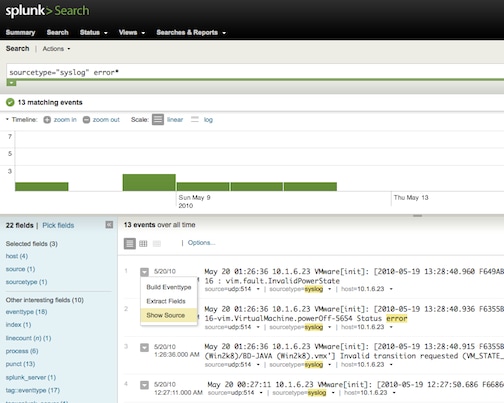
Task: Click the zoom out link
Action: tap(106, 120)
